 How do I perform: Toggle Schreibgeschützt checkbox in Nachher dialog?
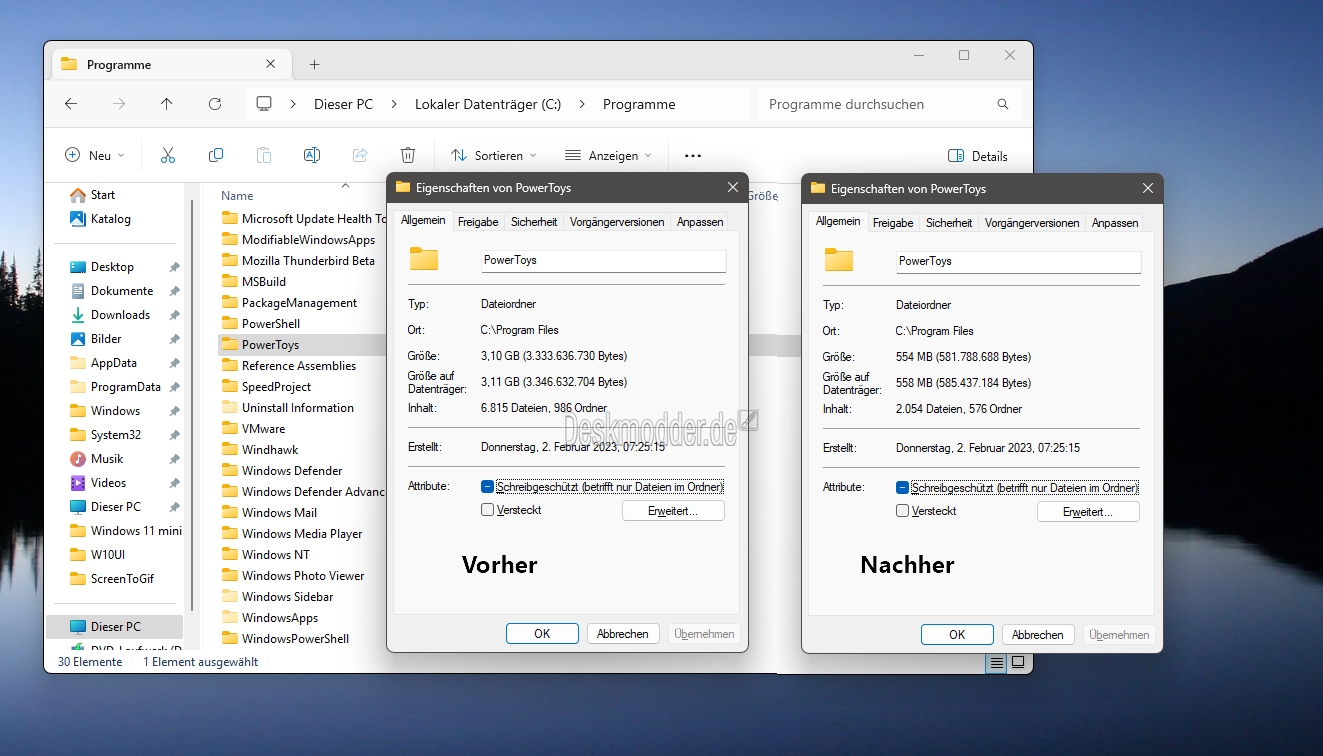click(x=902, y=488)
